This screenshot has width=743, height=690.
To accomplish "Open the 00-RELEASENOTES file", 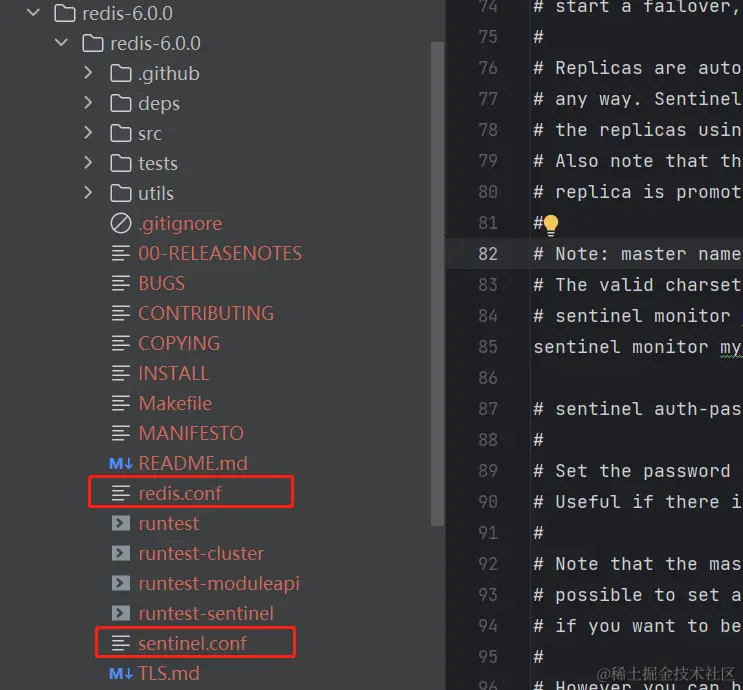I will 220,254.
